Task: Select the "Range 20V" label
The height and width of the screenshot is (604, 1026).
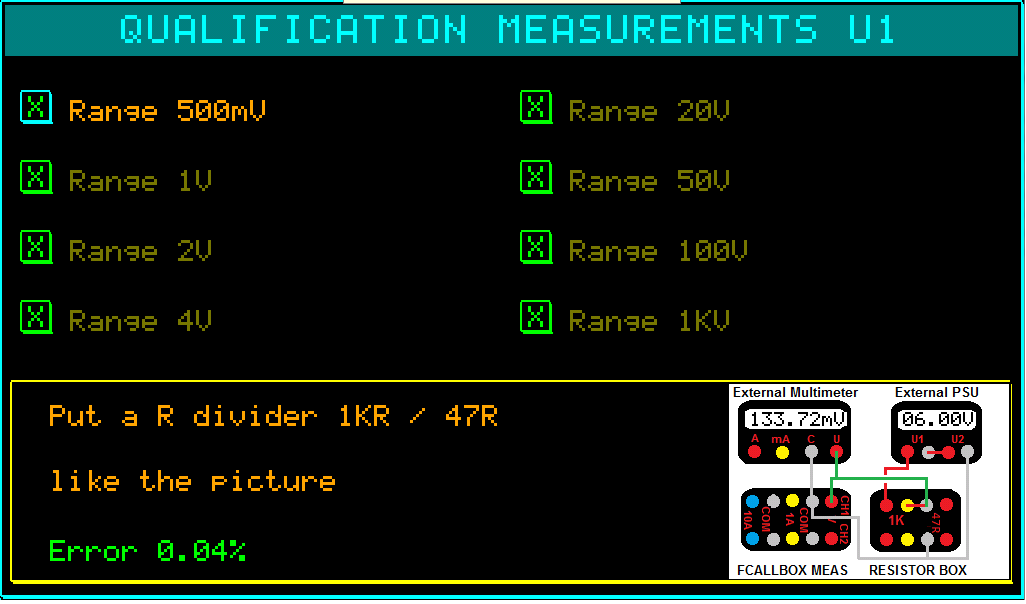Action: (x=648, y=111)
